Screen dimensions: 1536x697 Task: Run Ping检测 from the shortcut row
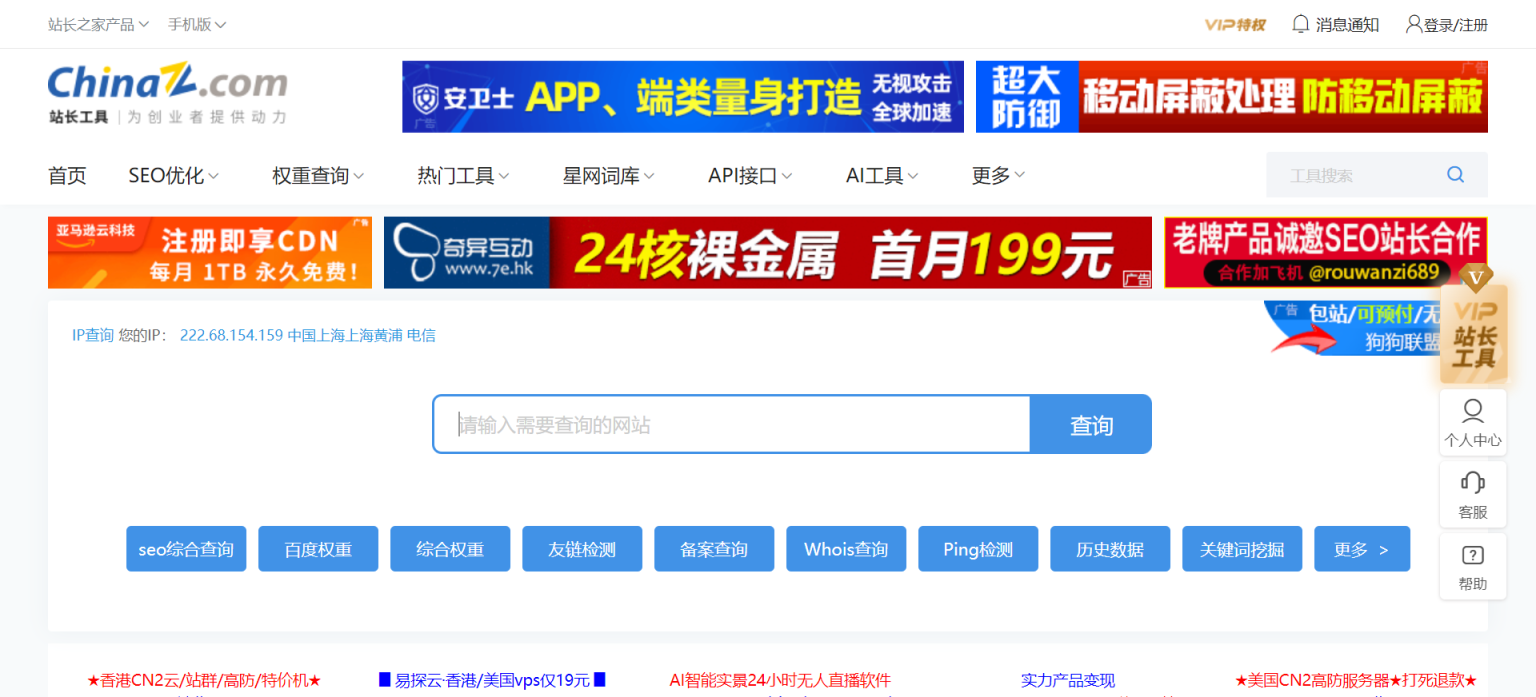click(977, 548)
